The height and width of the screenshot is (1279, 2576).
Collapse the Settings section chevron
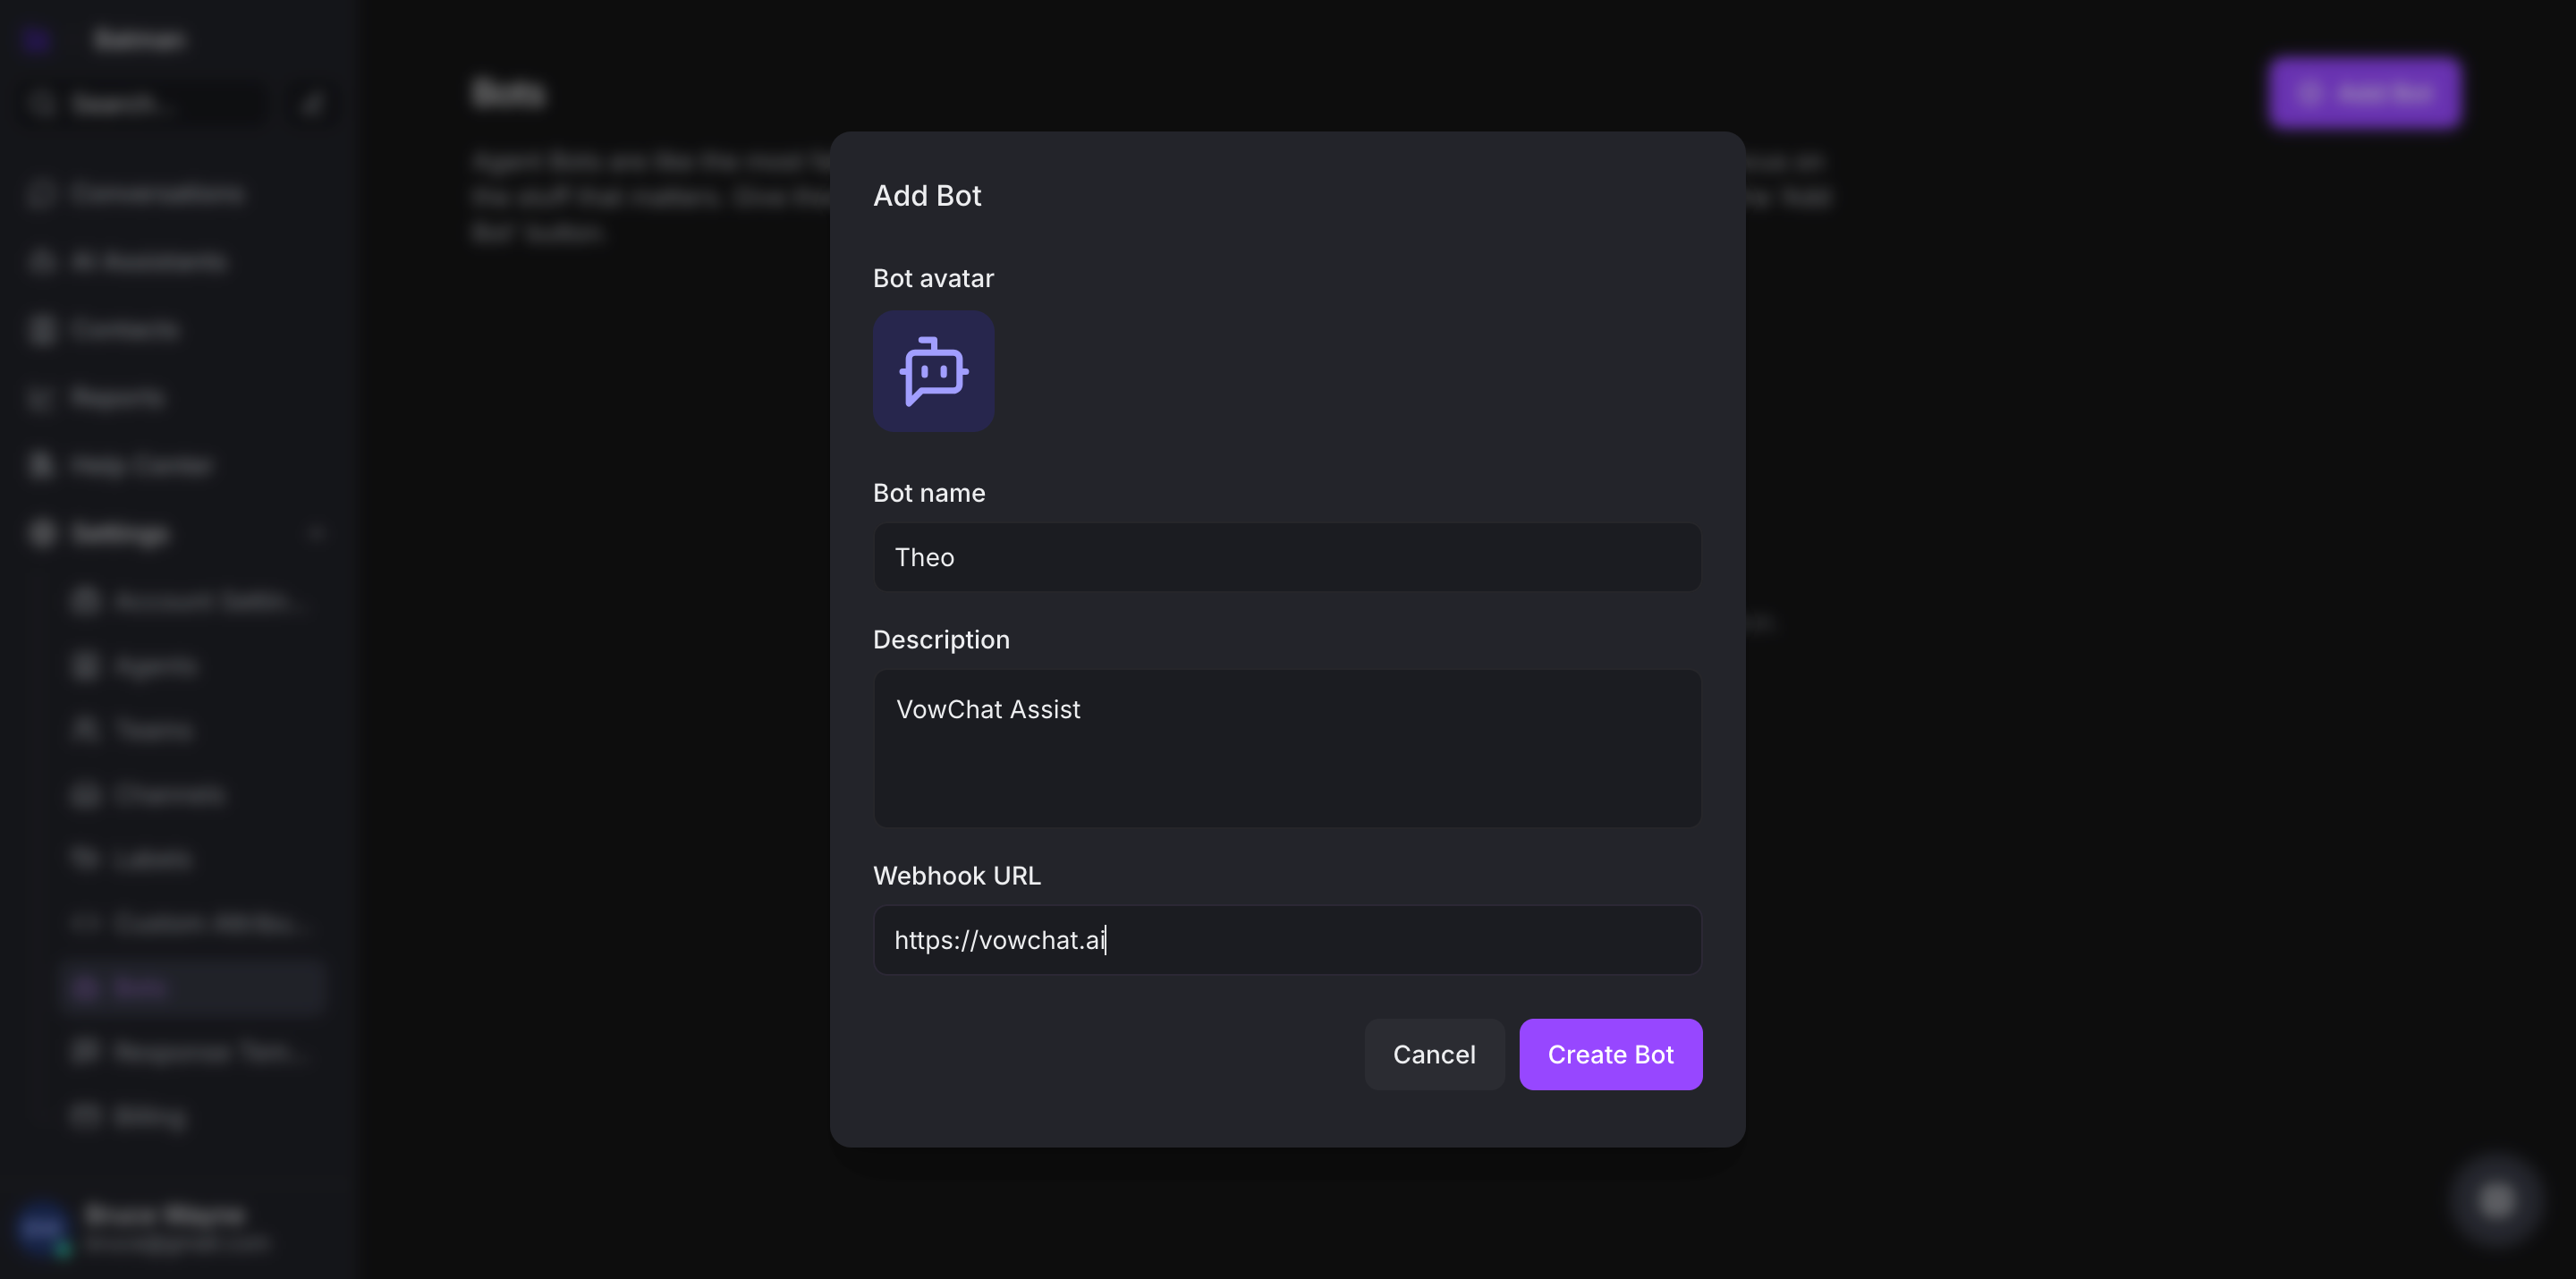(316, 534)
